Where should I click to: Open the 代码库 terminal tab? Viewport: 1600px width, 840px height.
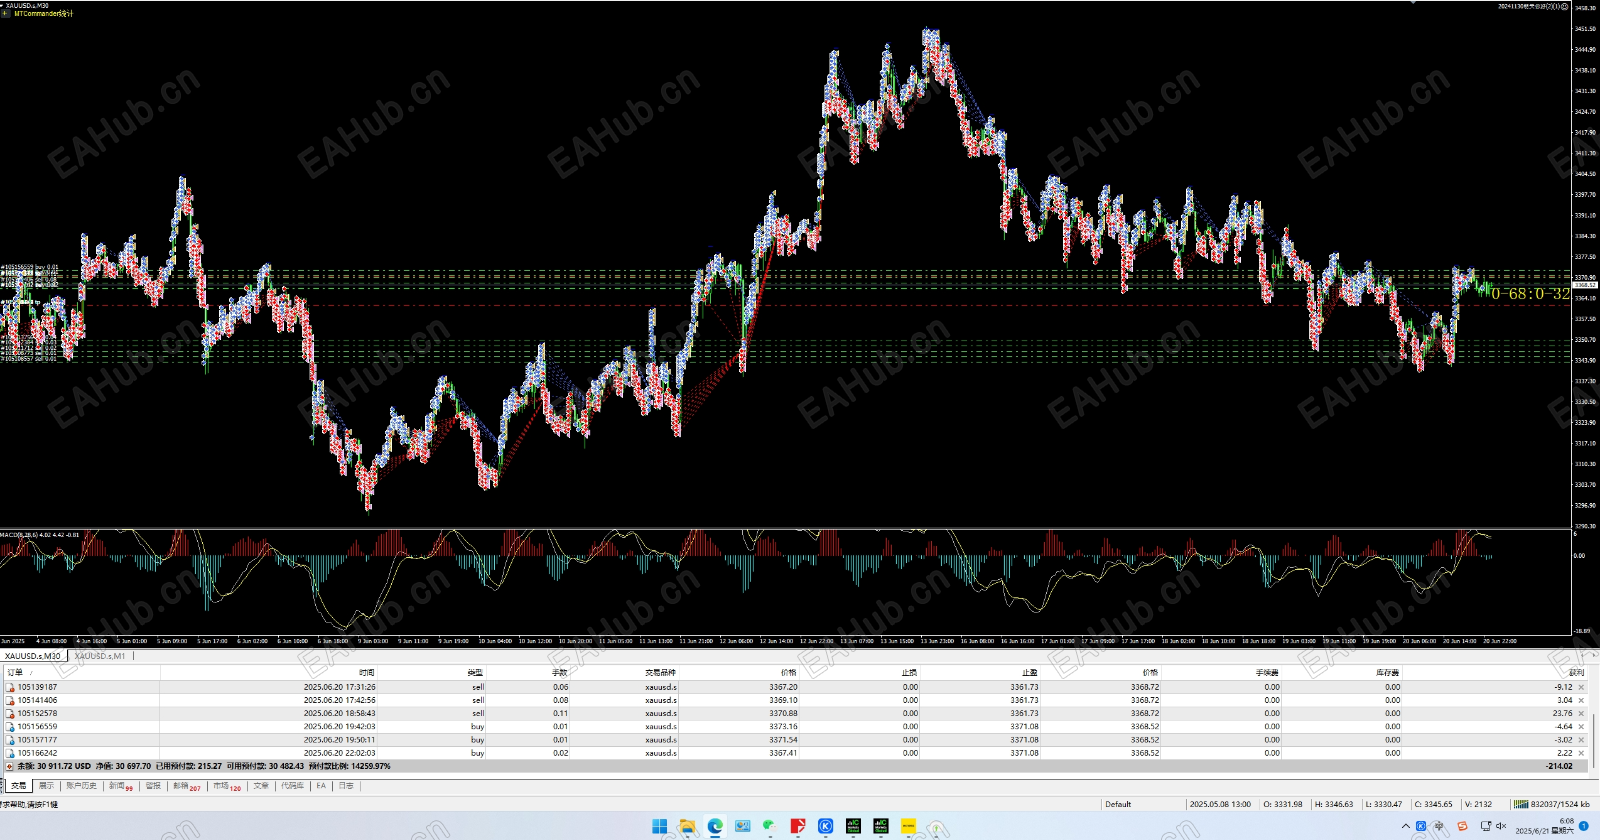tap(292, 786)
